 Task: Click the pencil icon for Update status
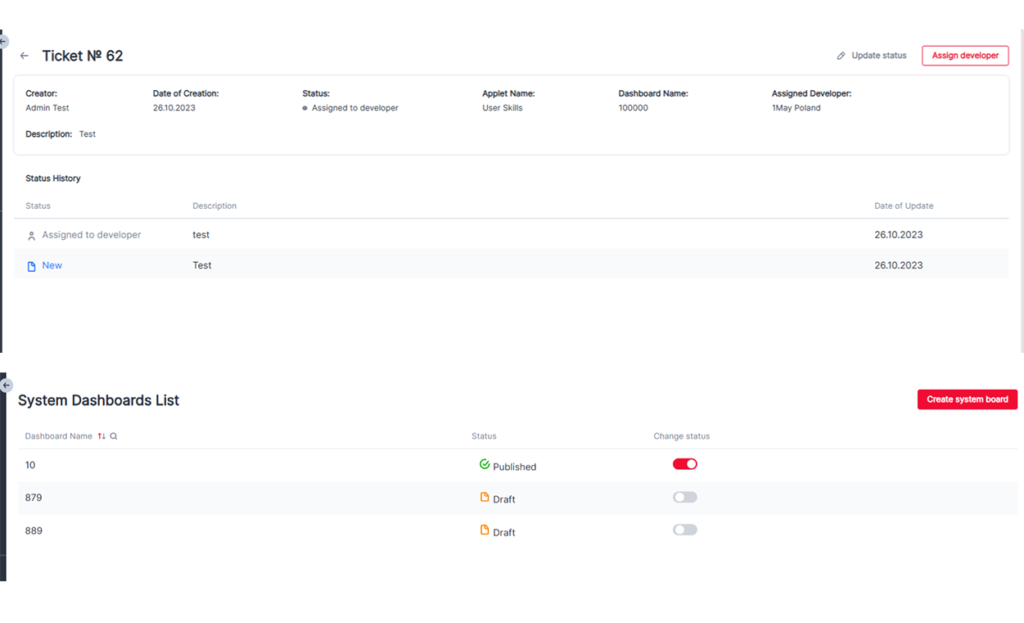point(841,56)
